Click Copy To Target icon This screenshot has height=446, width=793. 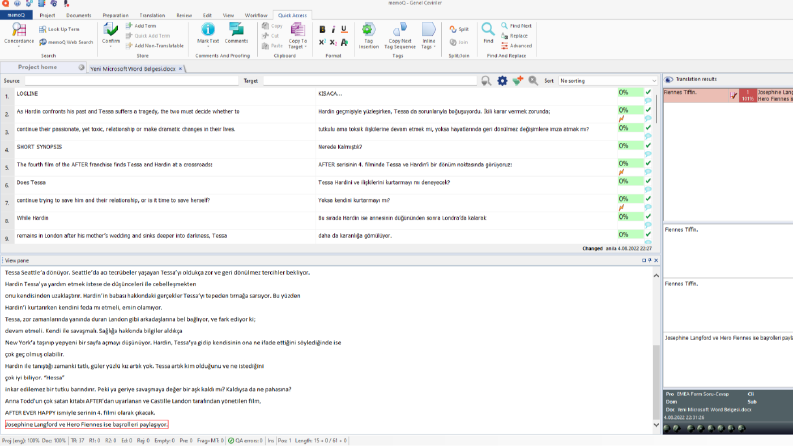[x=298, y=30]
